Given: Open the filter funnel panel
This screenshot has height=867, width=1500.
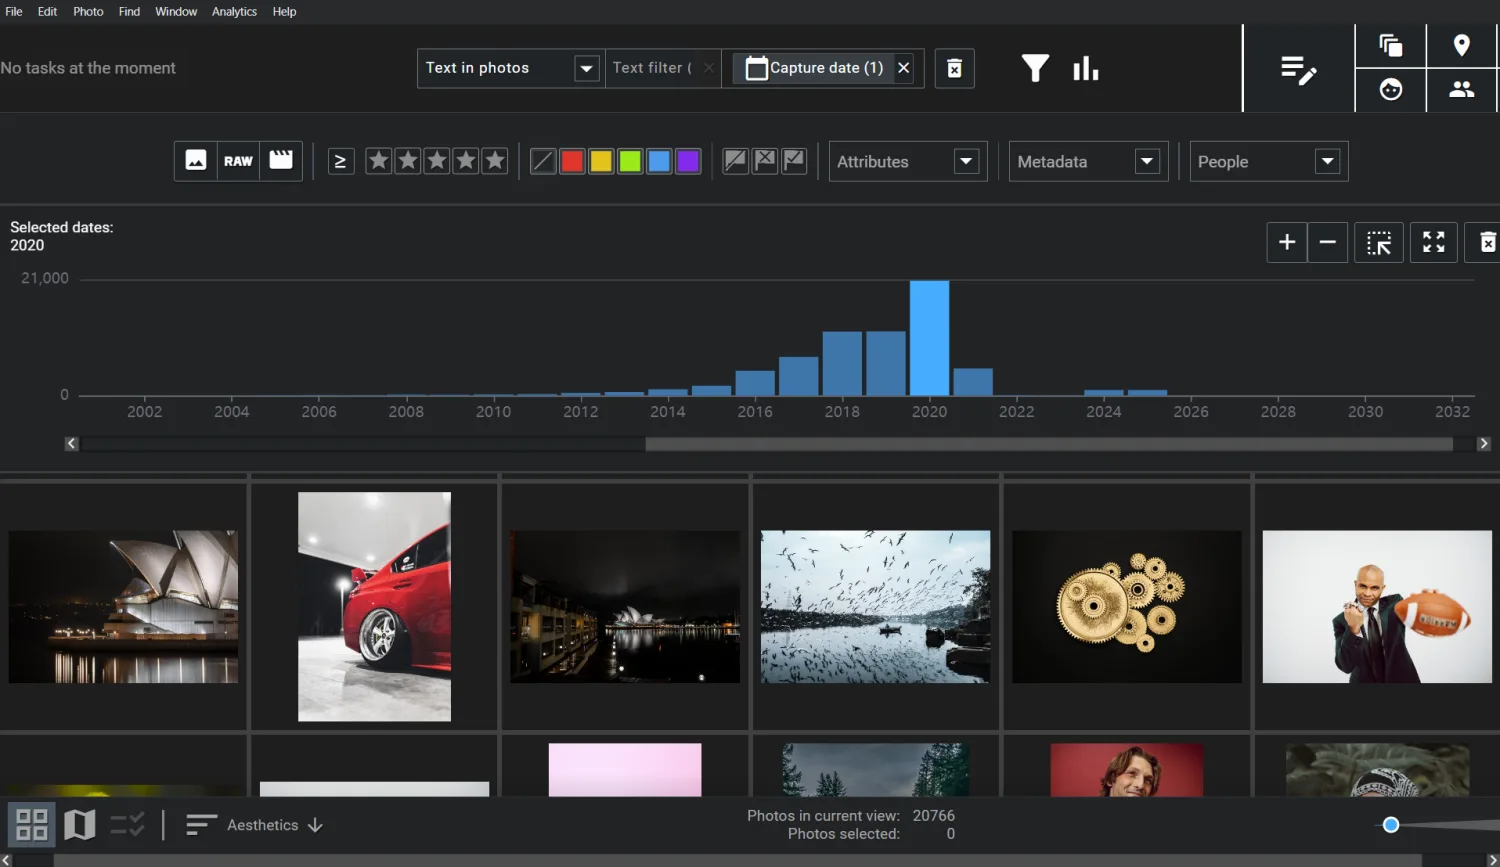Looking at the screenshot, I should point(1035,68).
